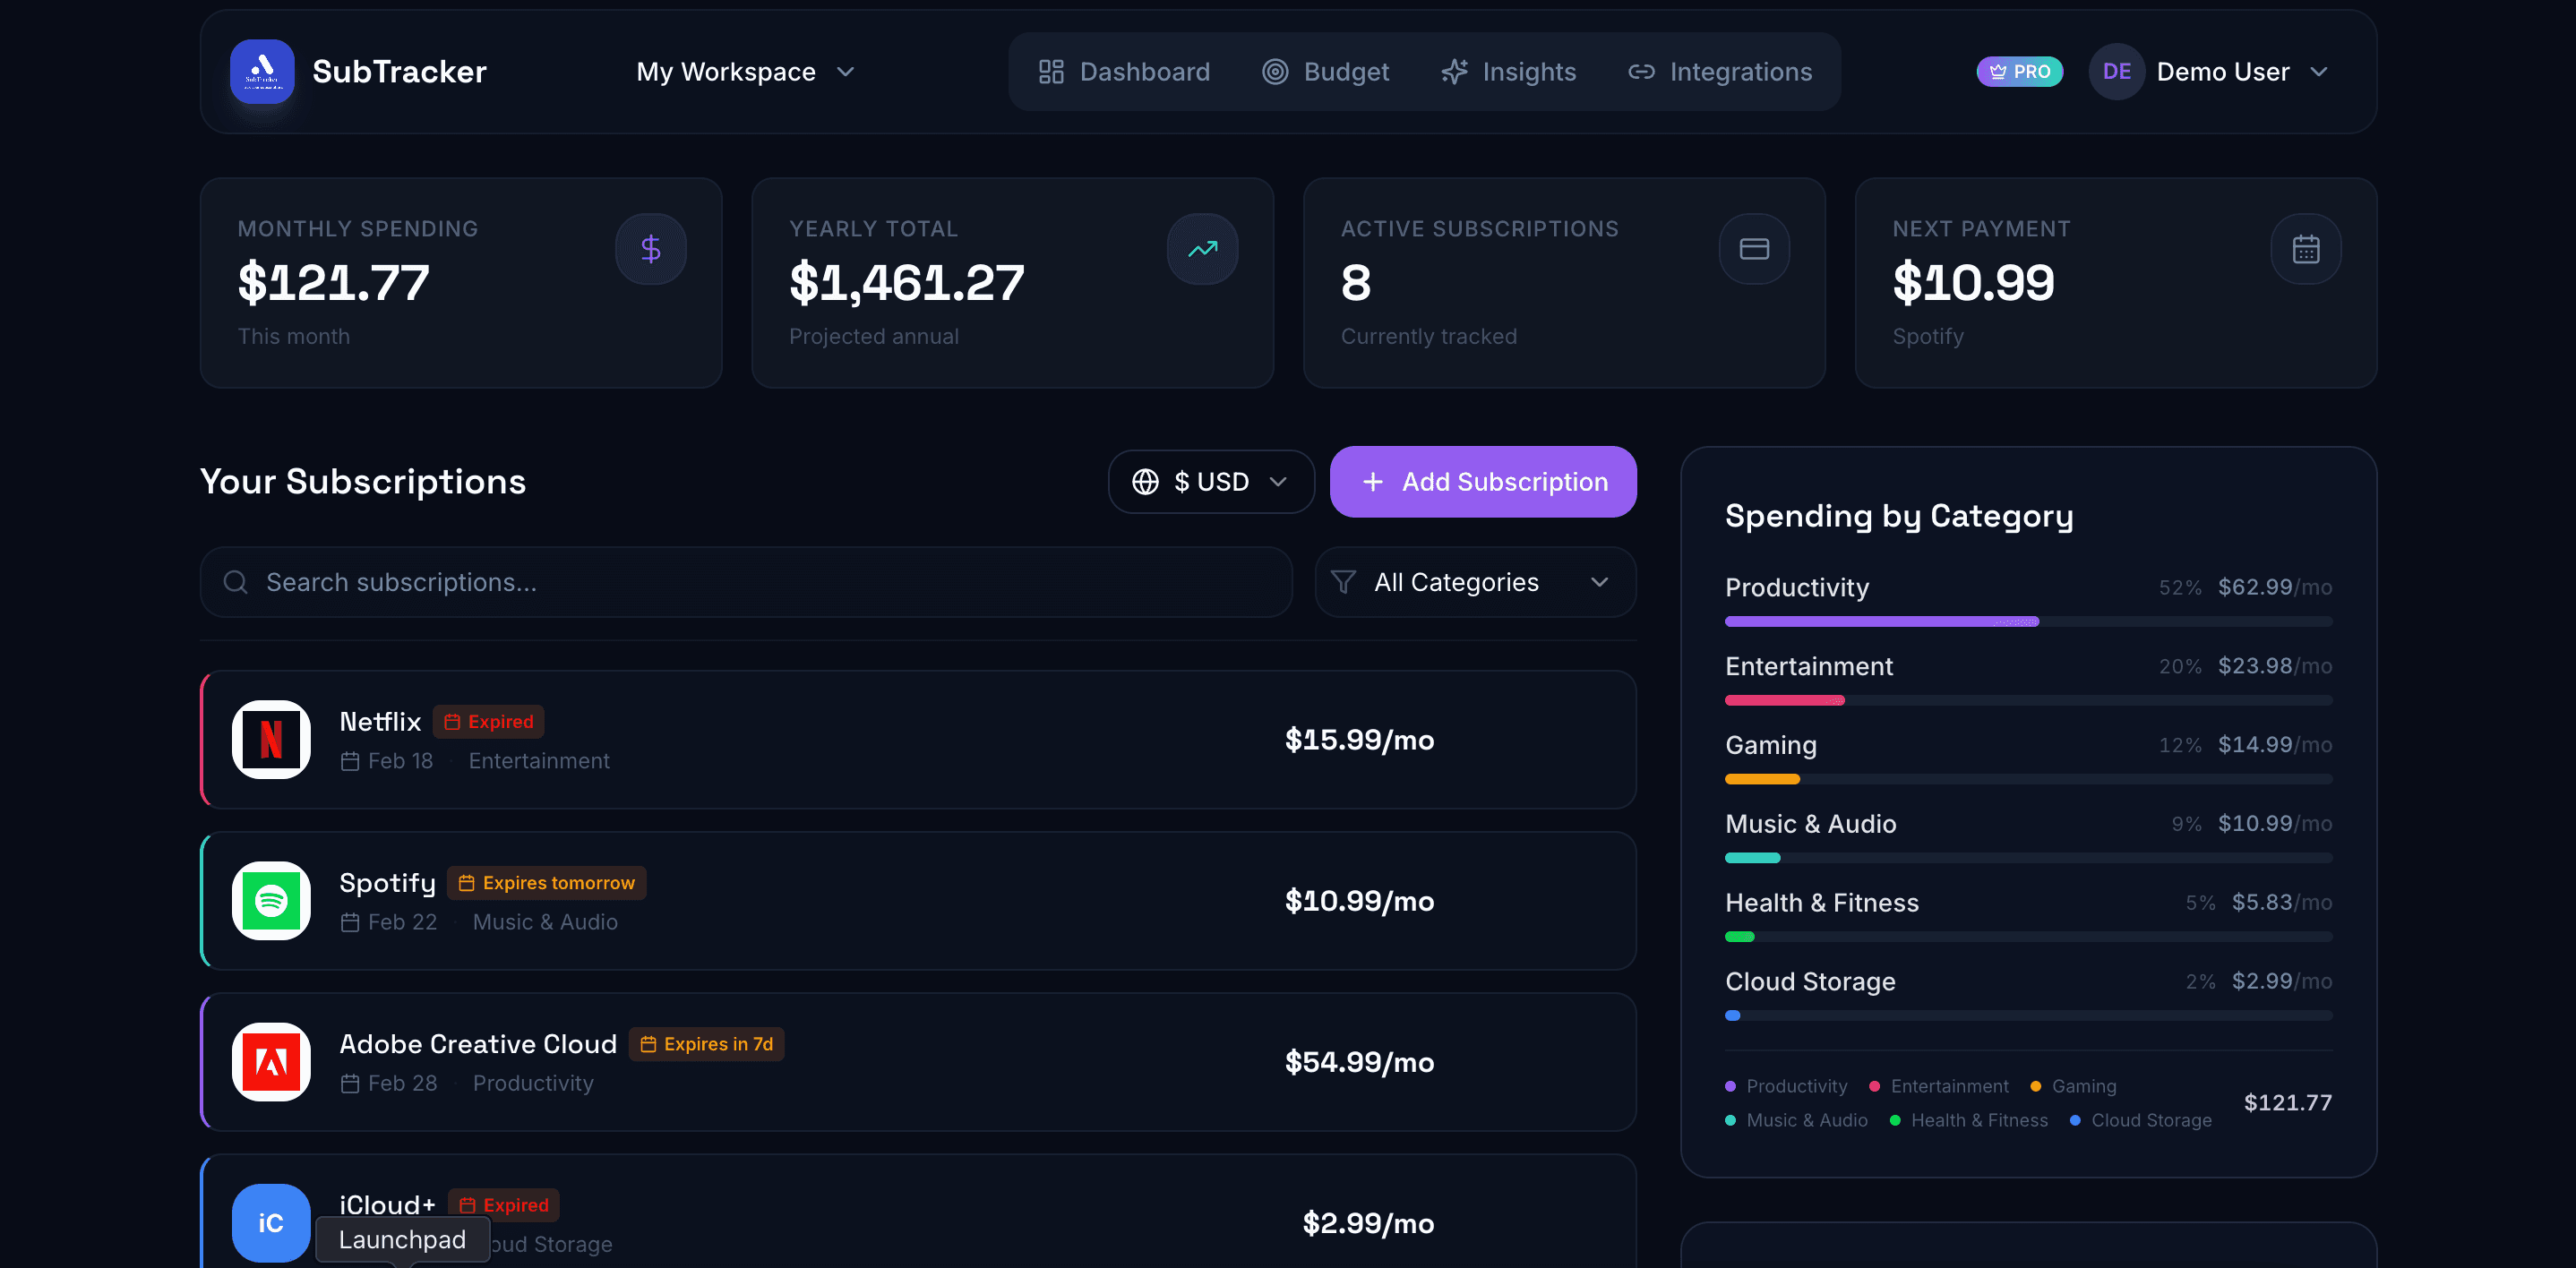The image size is (2576, 1268).
Task: Click the search magnifier icon
Action: pyautogui.click(x=235, y=582)
